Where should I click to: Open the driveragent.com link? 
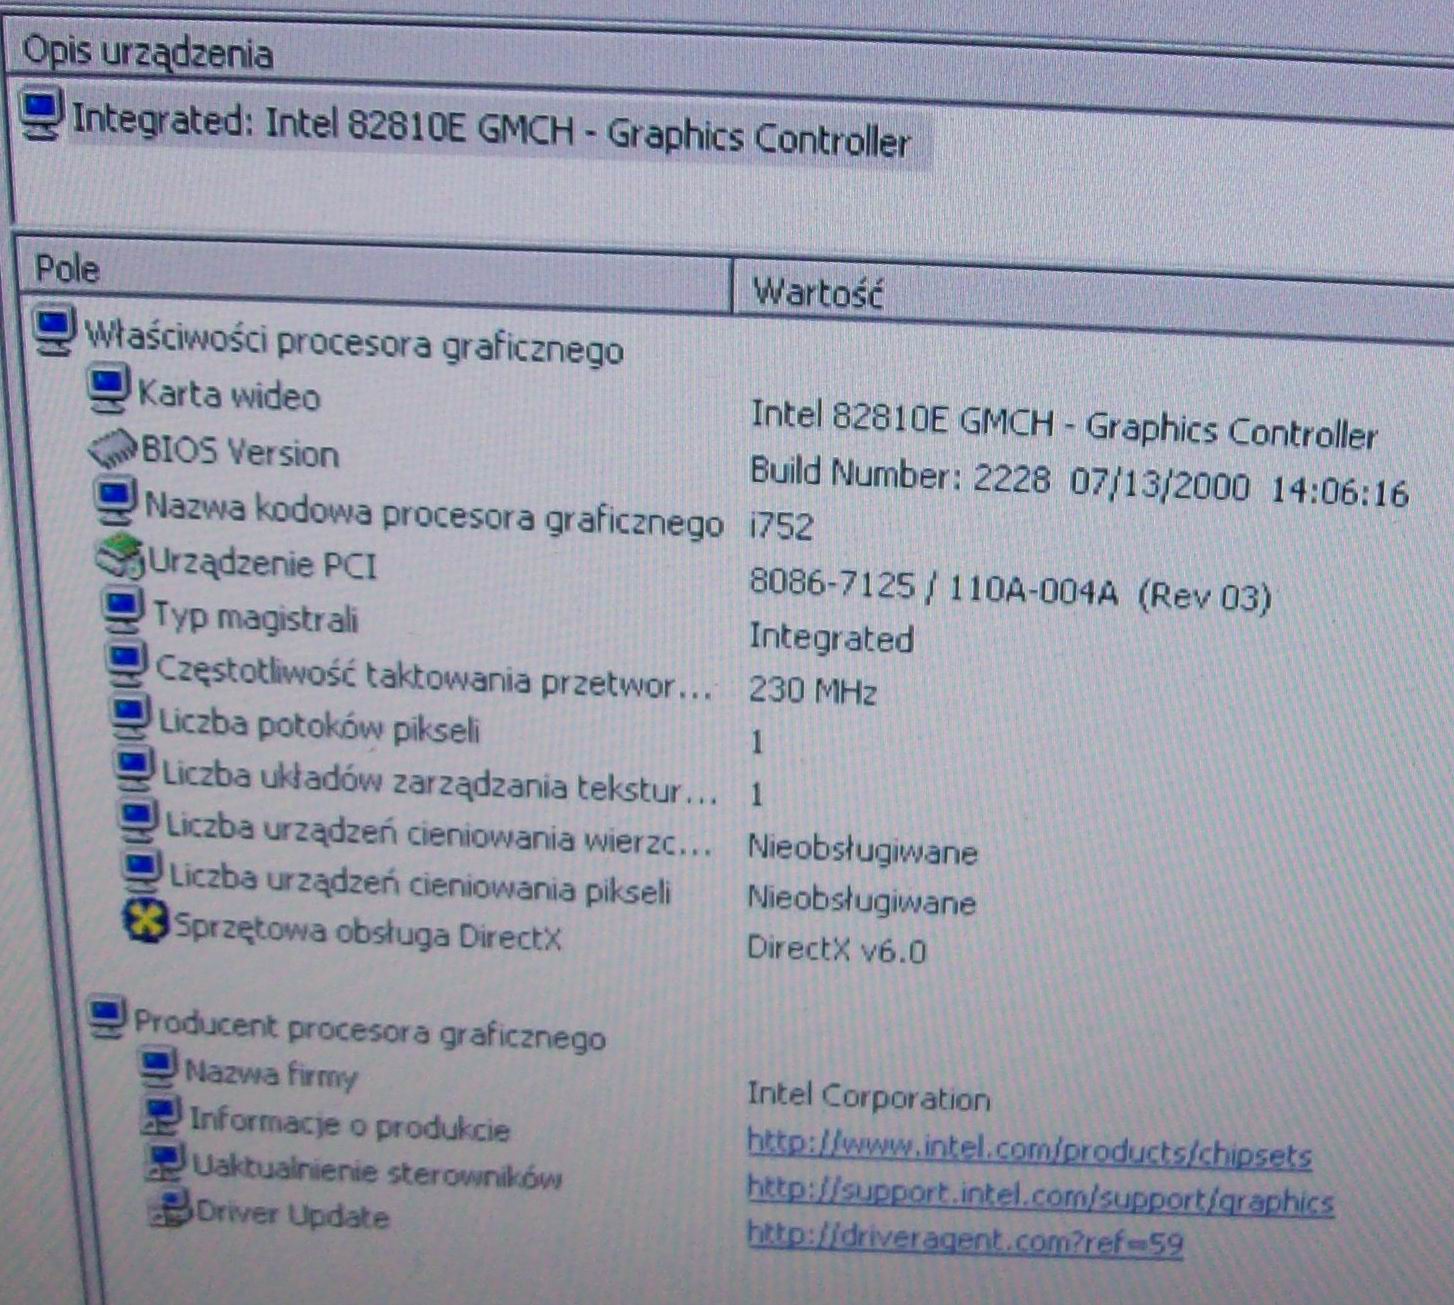pyautogui.click(x=965, y=1240)
